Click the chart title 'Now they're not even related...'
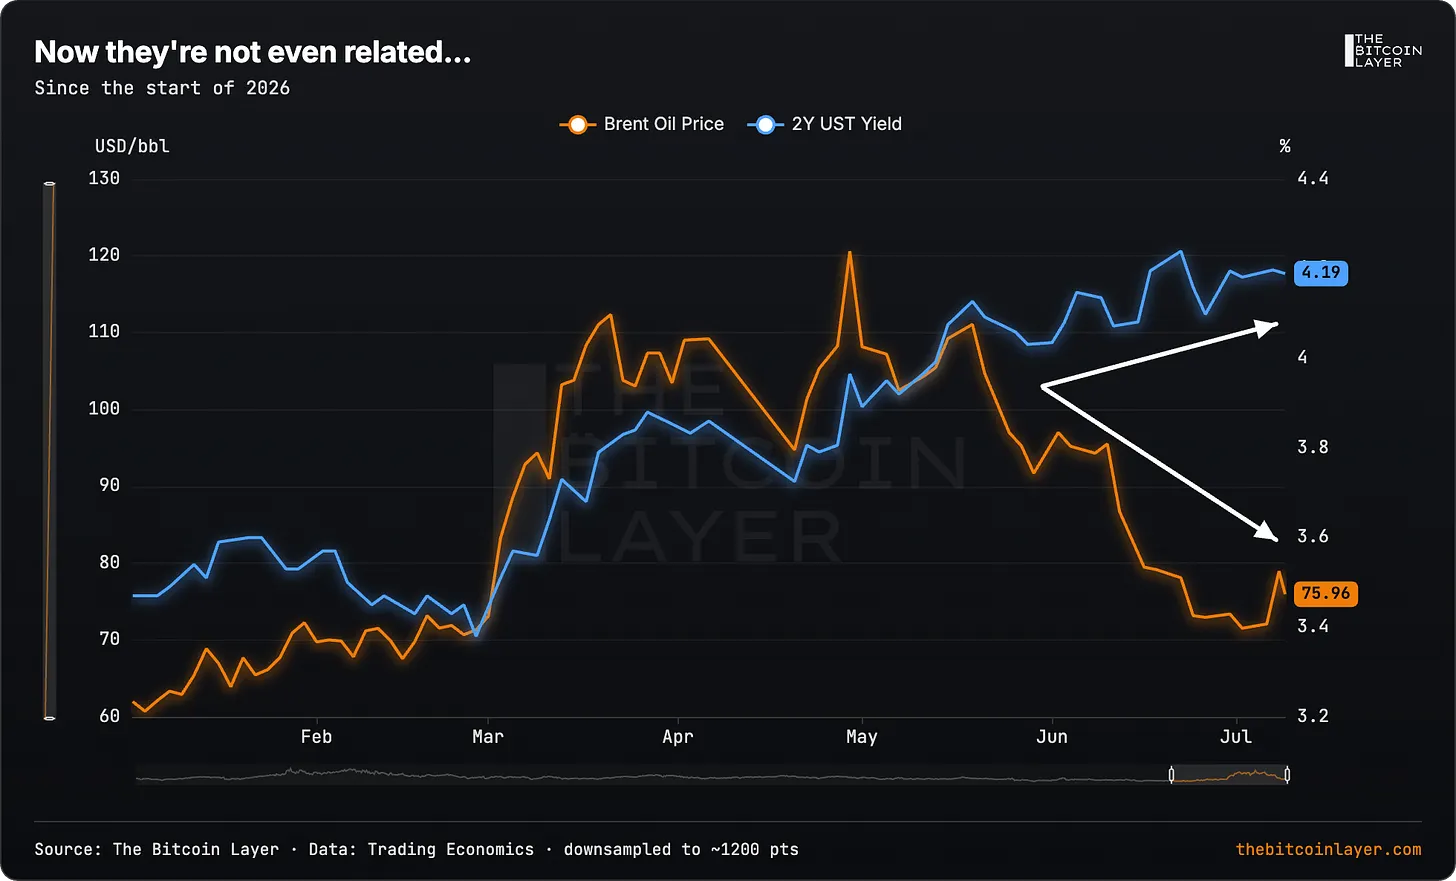This screenshot has width=1456, height=881. 252,52
